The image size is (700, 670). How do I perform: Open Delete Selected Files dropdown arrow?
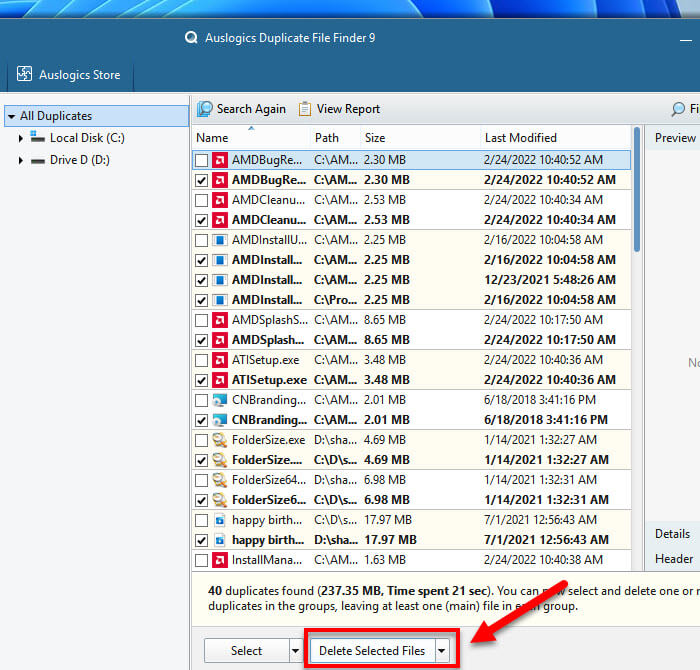442,650
